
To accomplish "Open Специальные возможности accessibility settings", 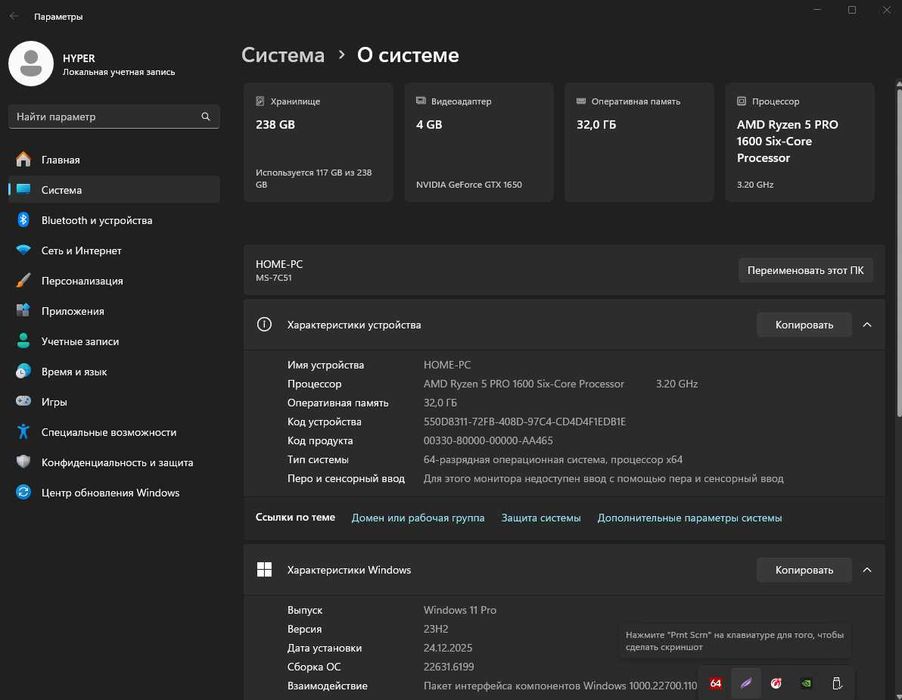I will pyautogui.click(x=114, y=432).
